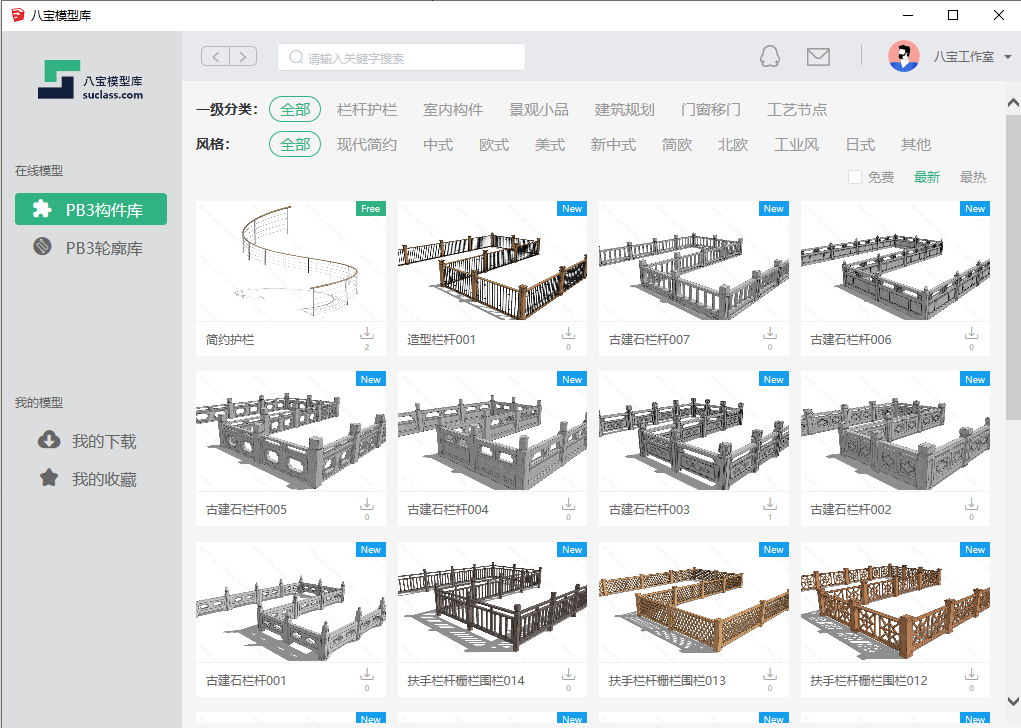Click the scrollbar down arrow
1021x728 pixels.
click(1013, 701)
